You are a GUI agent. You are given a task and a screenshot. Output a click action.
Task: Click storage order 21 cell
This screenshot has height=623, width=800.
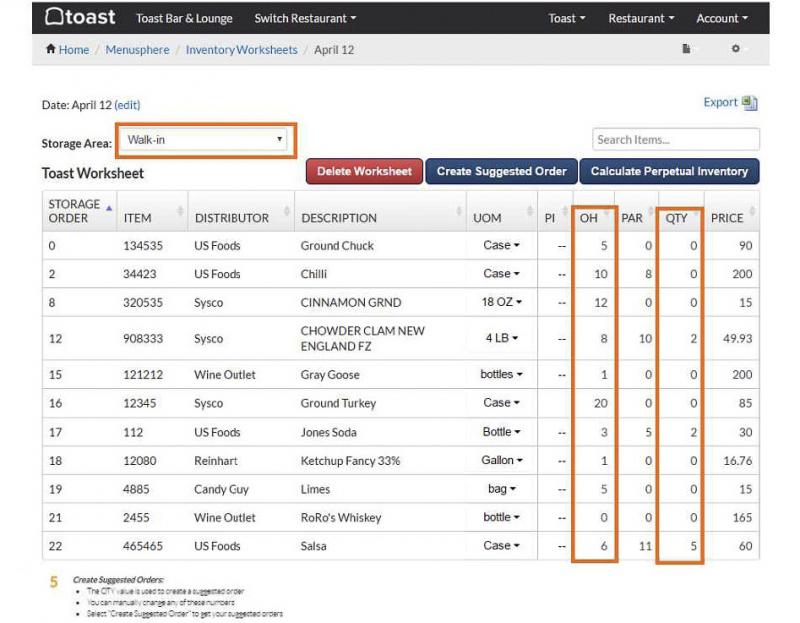pos(55,518)
